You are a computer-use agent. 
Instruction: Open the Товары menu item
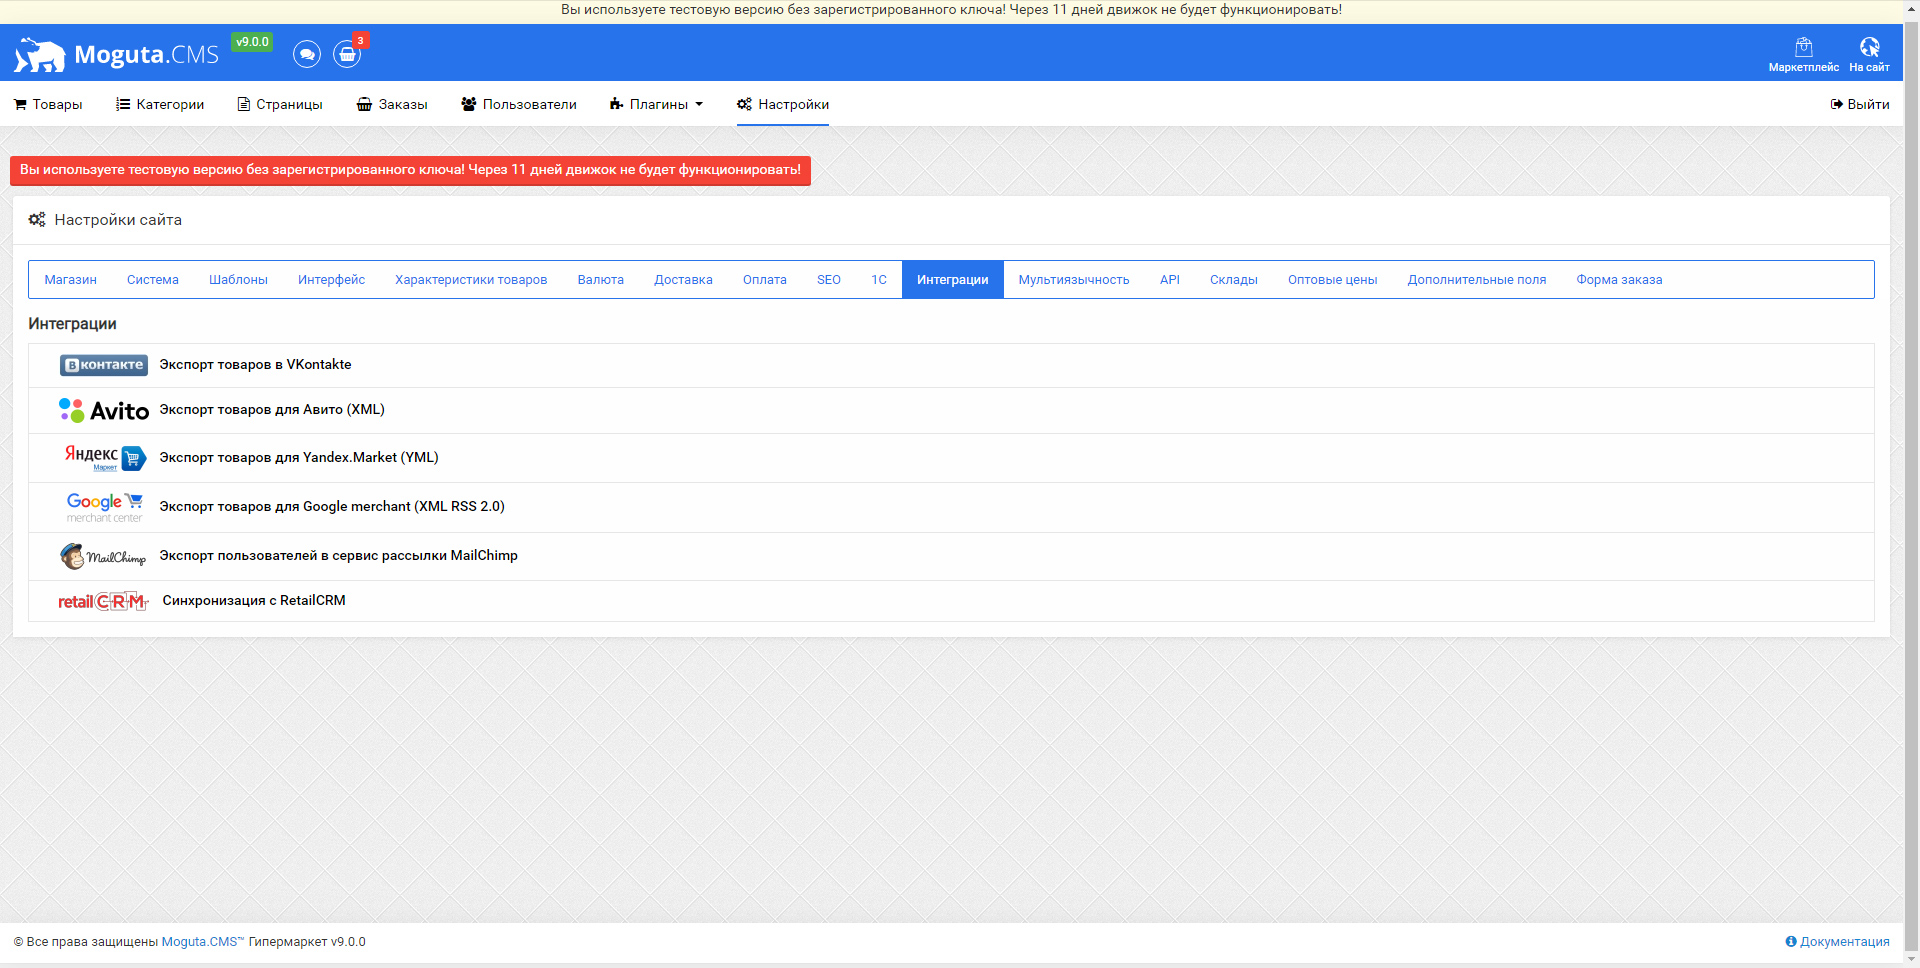coord(48,104)
